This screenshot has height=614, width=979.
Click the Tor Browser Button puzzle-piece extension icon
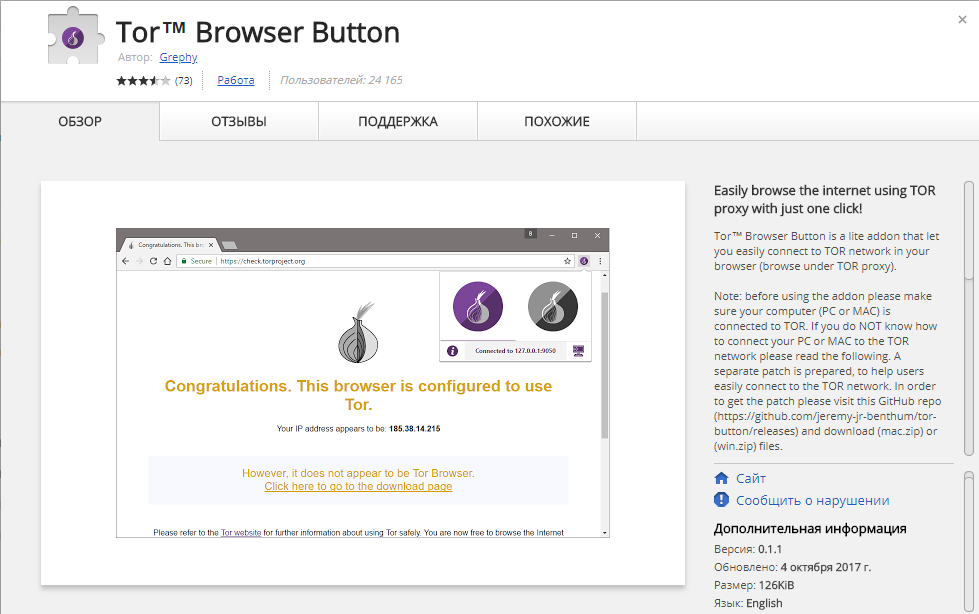pos(74,36)
